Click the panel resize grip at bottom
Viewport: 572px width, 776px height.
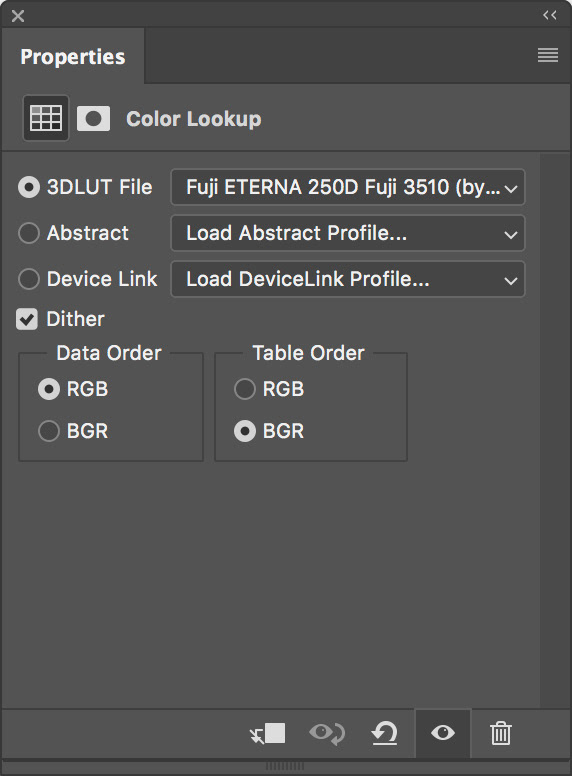(x=285, y=767)
